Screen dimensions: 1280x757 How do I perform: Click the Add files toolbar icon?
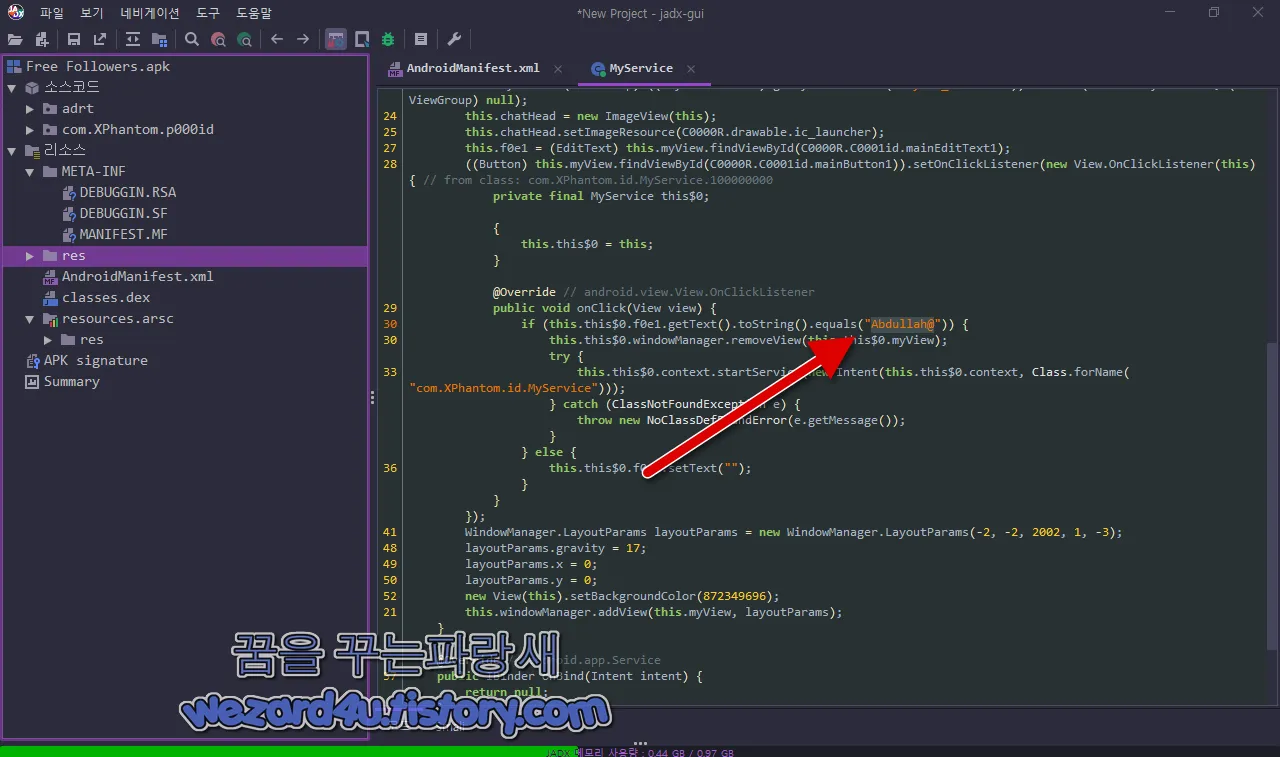(x=42, y=39)
